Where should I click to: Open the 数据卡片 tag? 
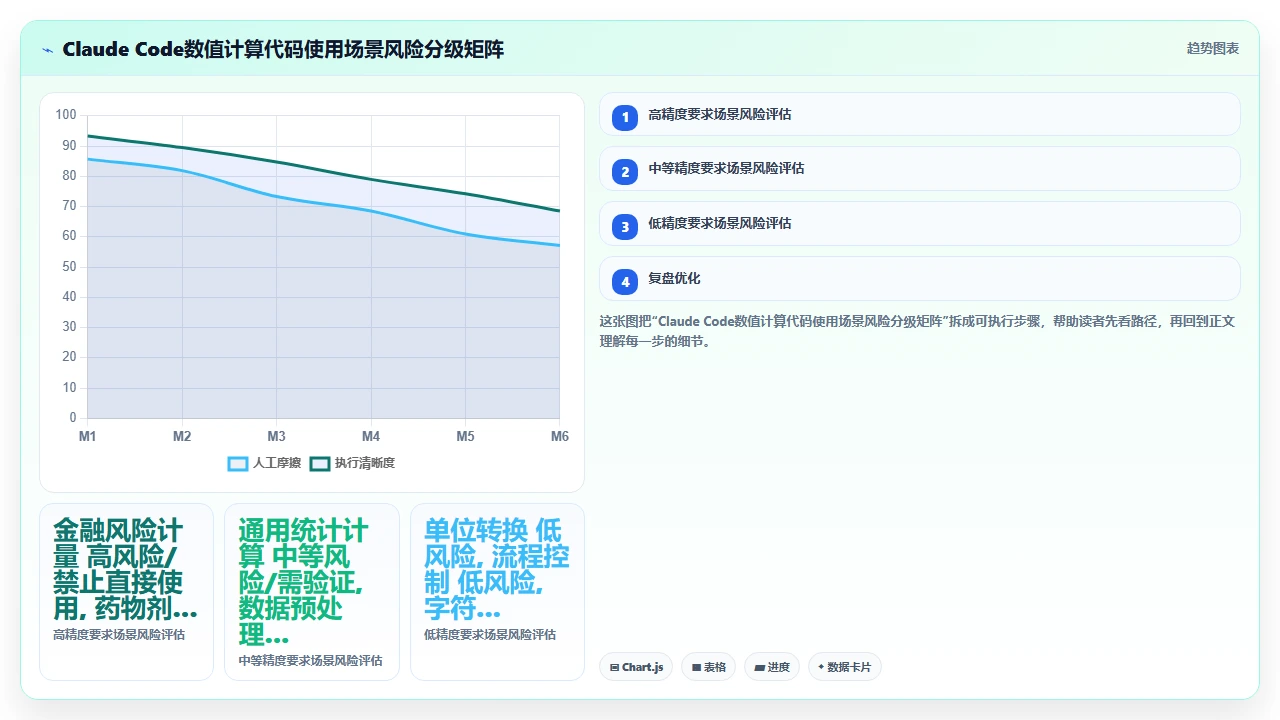coord(844,667)
